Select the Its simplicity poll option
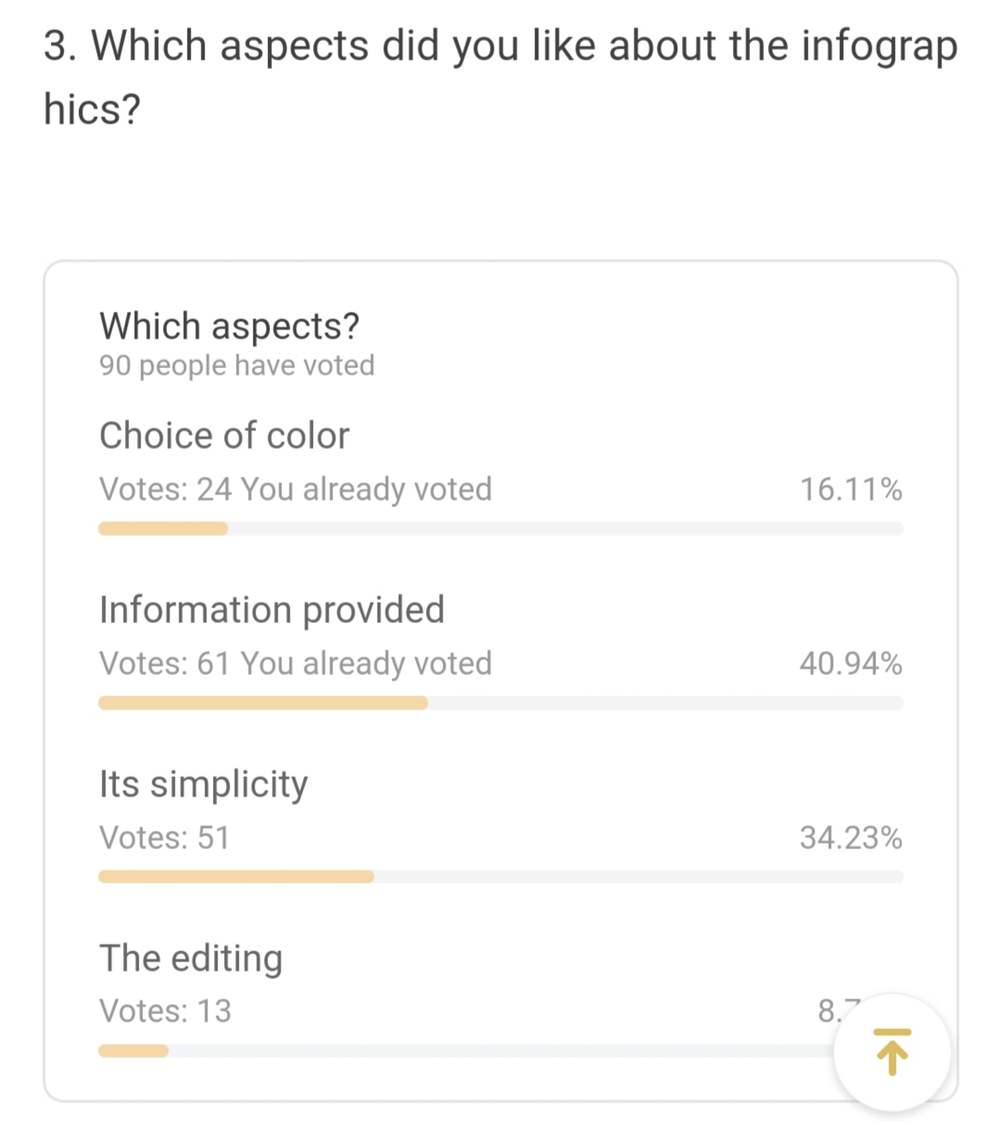 click(x=203, y=784)
